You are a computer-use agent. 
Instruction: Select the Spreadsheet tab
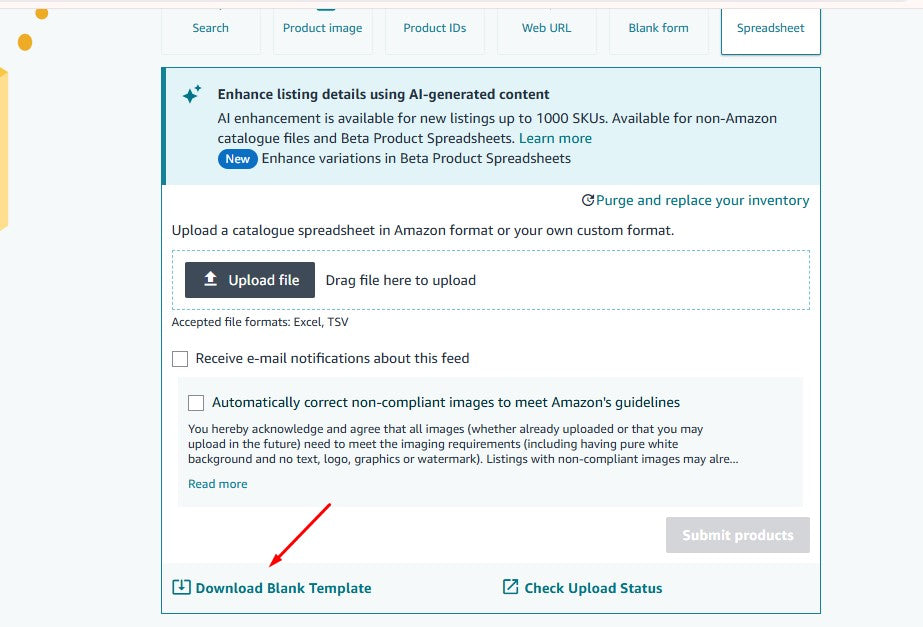click(x=771, y=28)
